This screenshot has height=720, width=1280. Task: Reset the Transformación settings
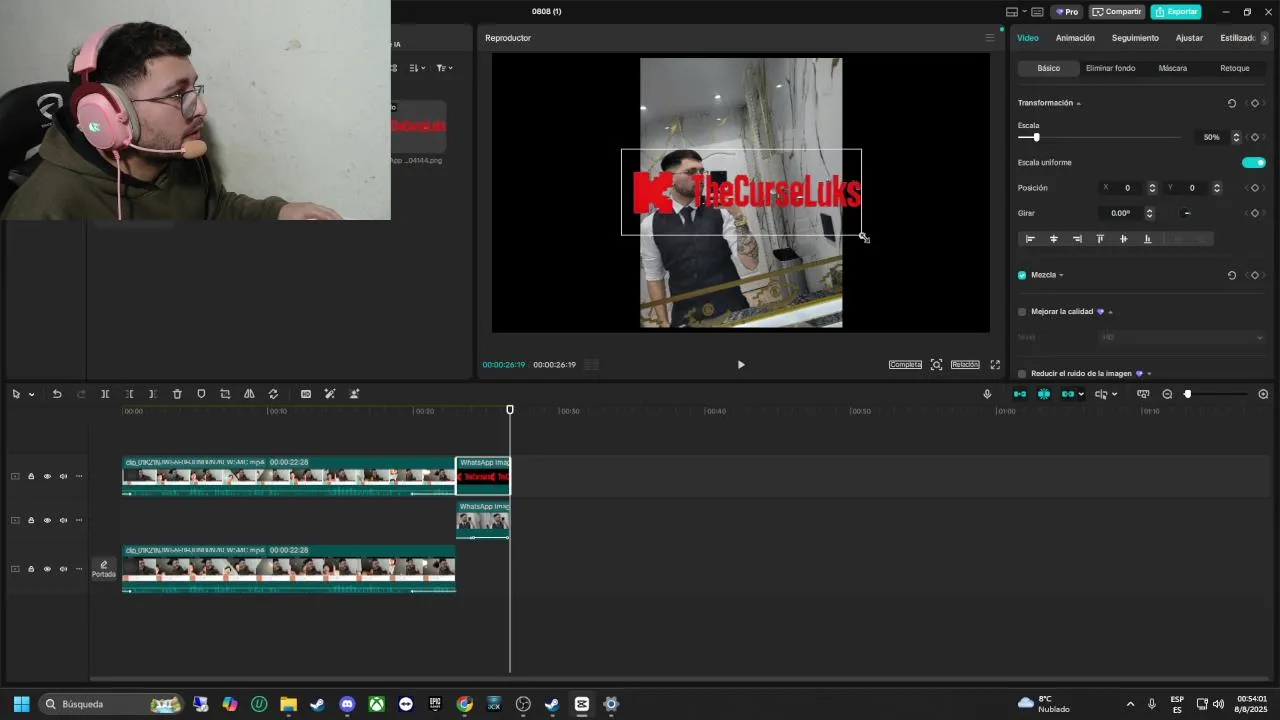point(1232,103)
